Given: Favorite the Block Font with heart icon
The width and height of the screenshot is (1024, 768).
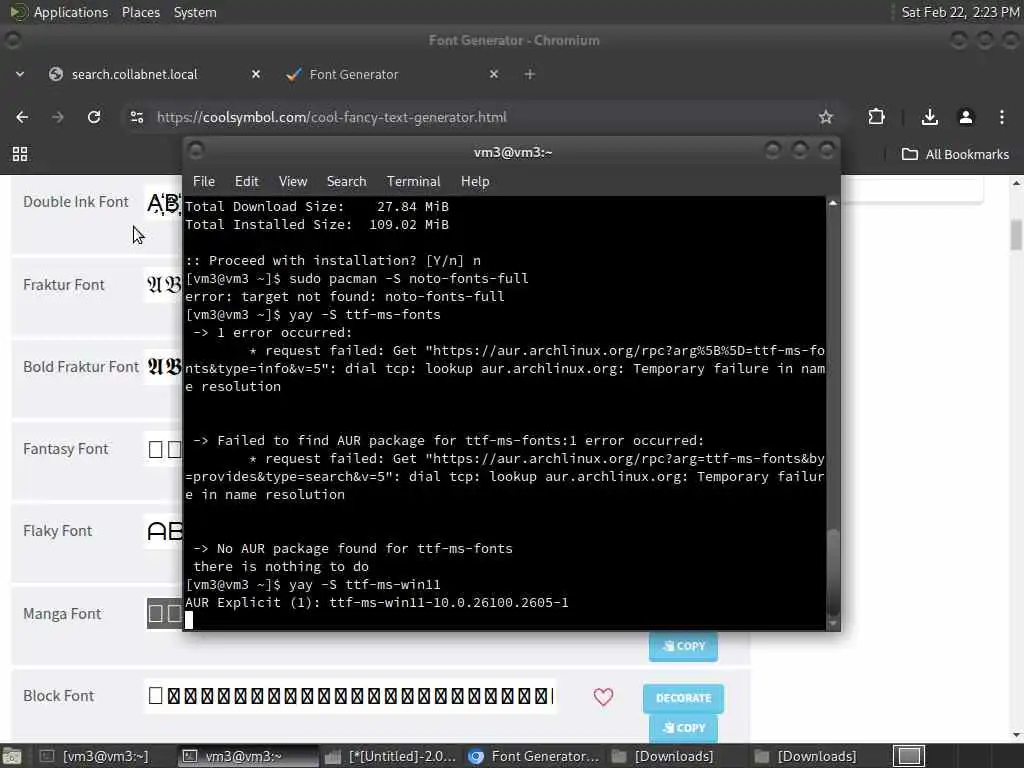Looking at the screenshot, I should pyautogui.click(x=603, y=697).
